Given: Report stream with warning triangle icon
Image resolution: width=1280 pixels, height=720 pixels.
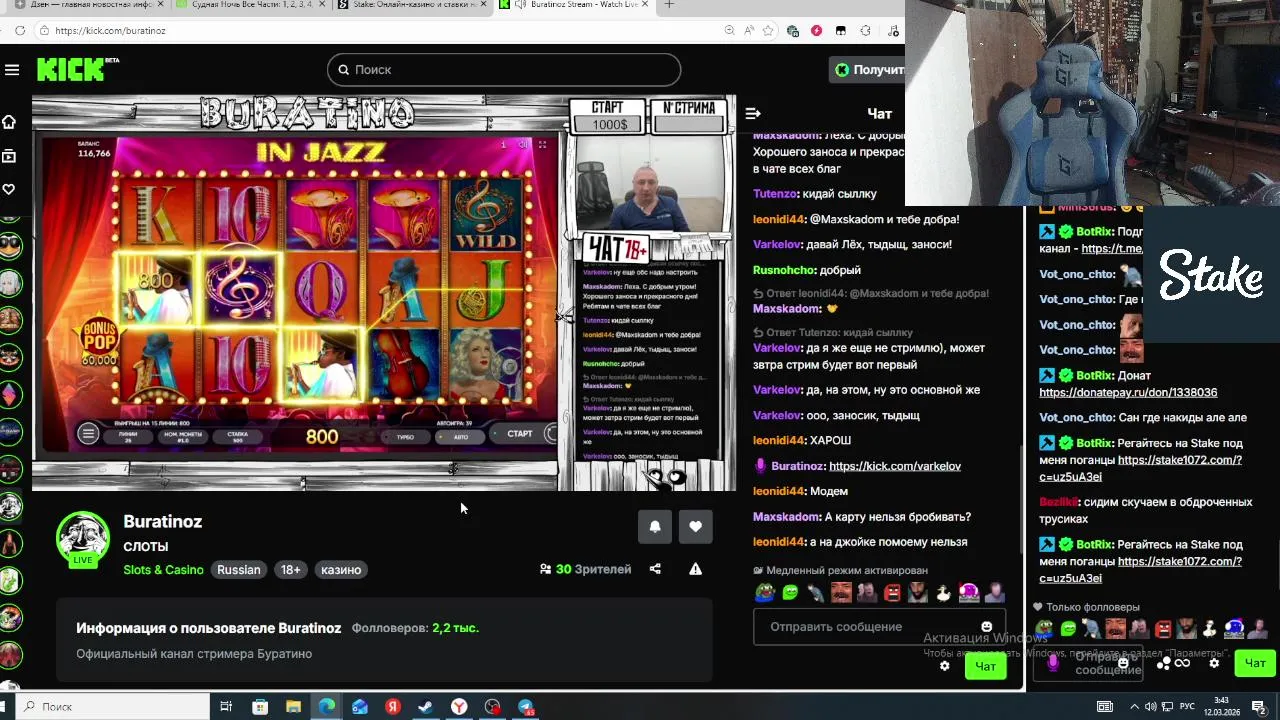Looking at the screenshot, I should click(x=695, y=569).
